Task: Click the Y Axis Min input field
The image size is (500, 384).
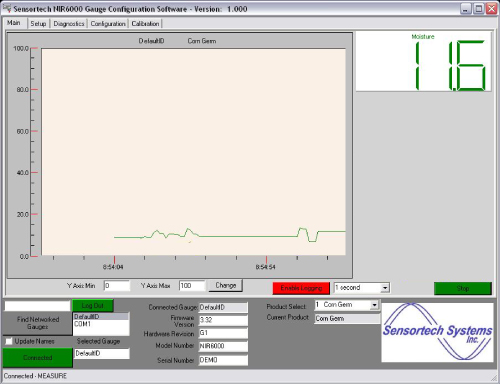Action: [x=117, y=286]
